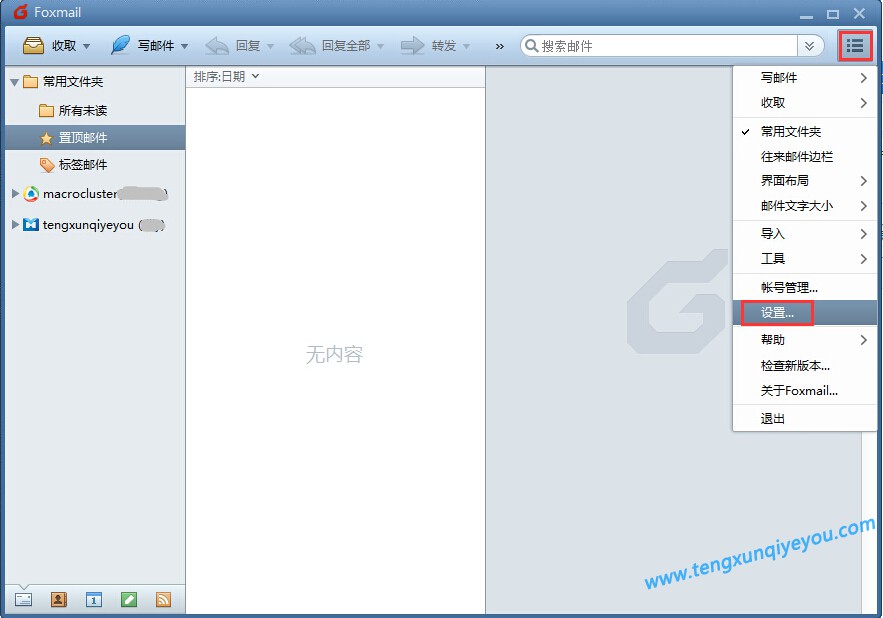Screen dimensions: 883x618
Task: Click the Foxmail logo in title bar
Action: 21,12
